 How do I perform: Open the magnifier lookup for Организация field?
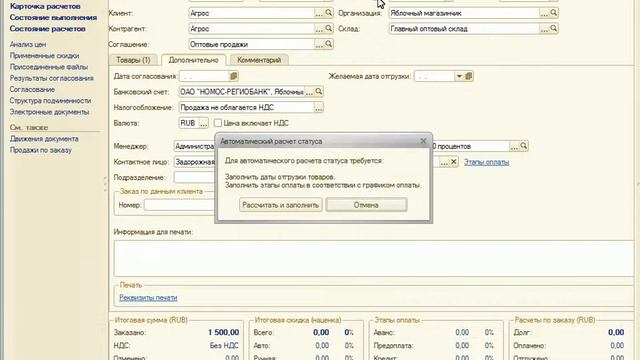click(553, 13)
